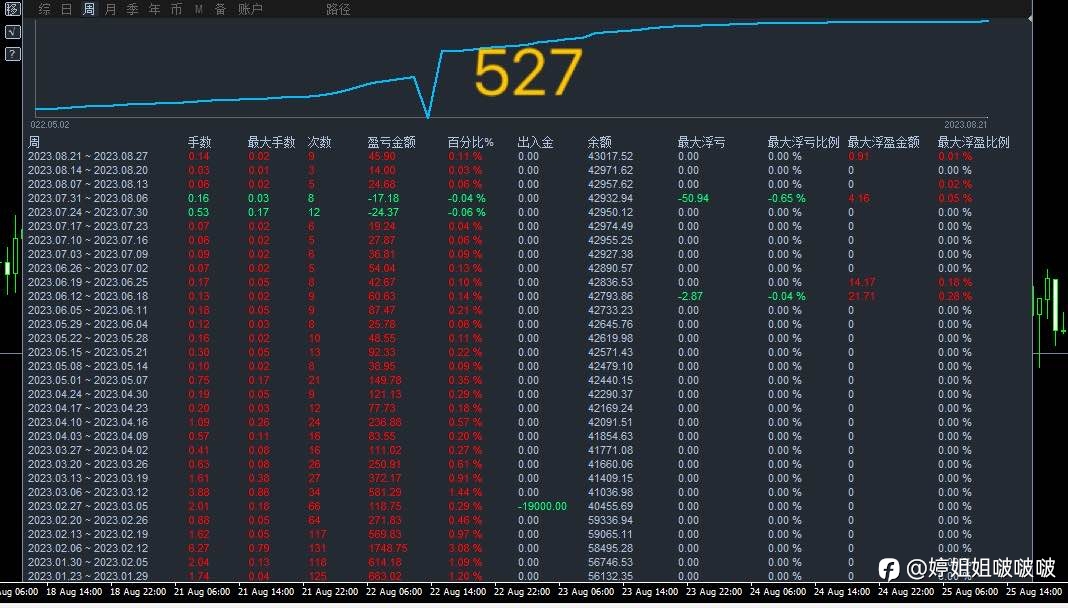Click the -19000.00 withdrawal value
Image resolution: width=1068 pixels, height=608 pixels.
pyautogui.click(x=541, y=506)
